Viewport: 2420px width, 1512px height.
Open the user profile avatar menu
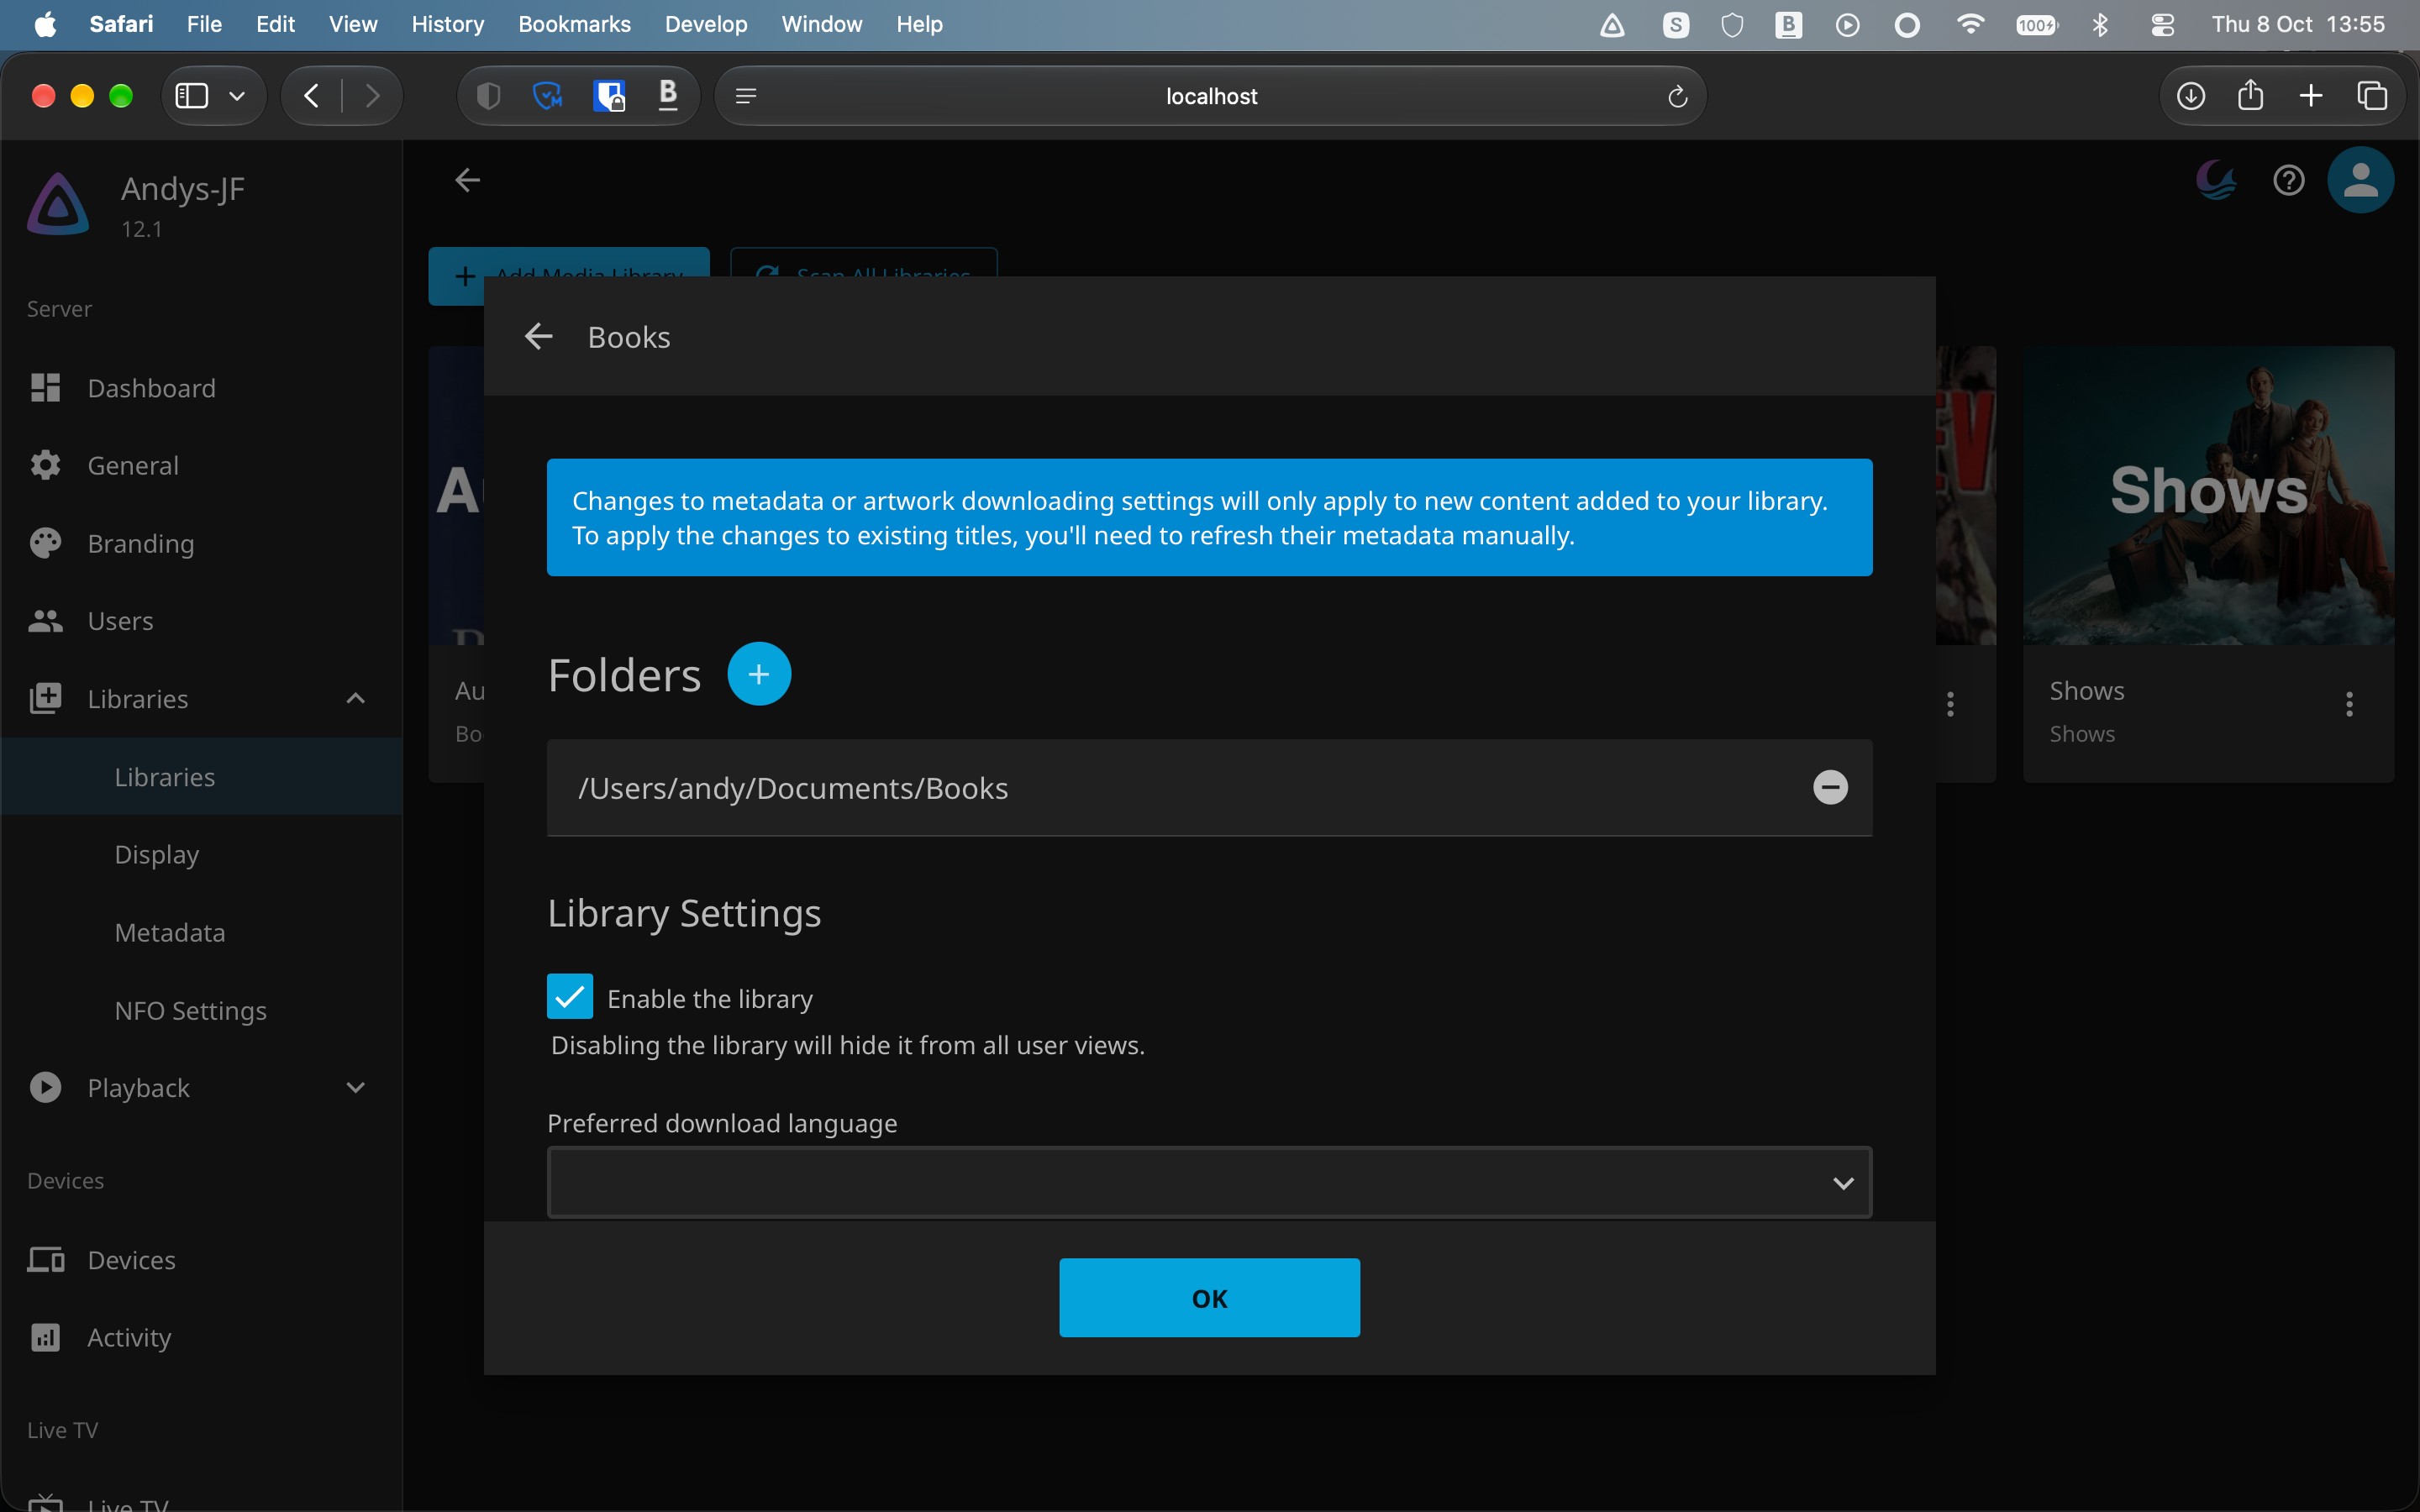tap(2360, 181)
